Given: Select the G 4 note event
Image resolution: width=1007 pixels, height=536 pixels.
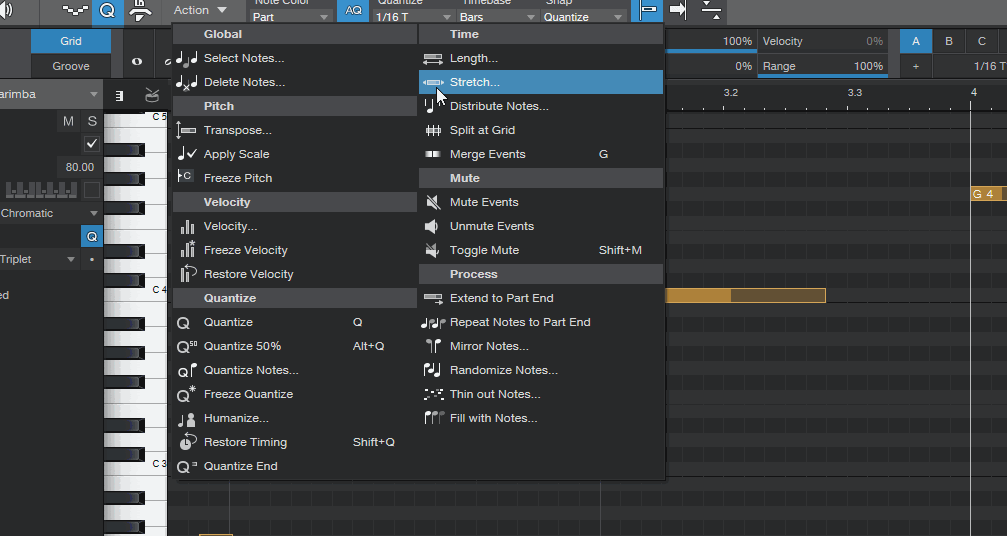Looking at the screenshot, I should [x=988, y=194].
